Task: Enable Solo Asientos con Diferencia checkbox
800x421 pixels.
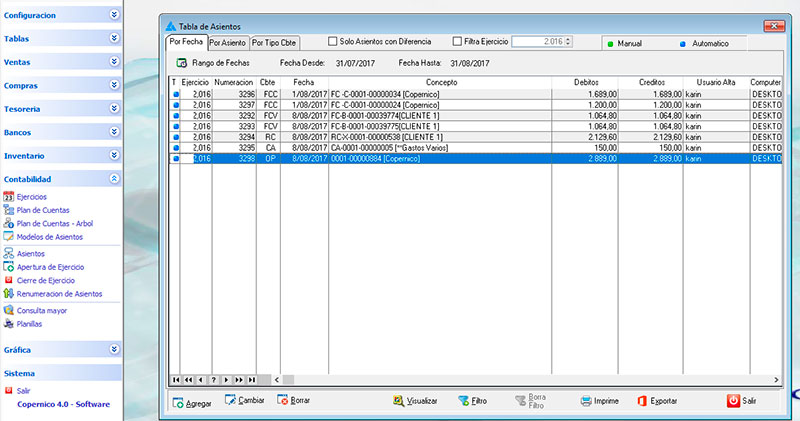Action: pyautogui.click(x=334, y=42)
